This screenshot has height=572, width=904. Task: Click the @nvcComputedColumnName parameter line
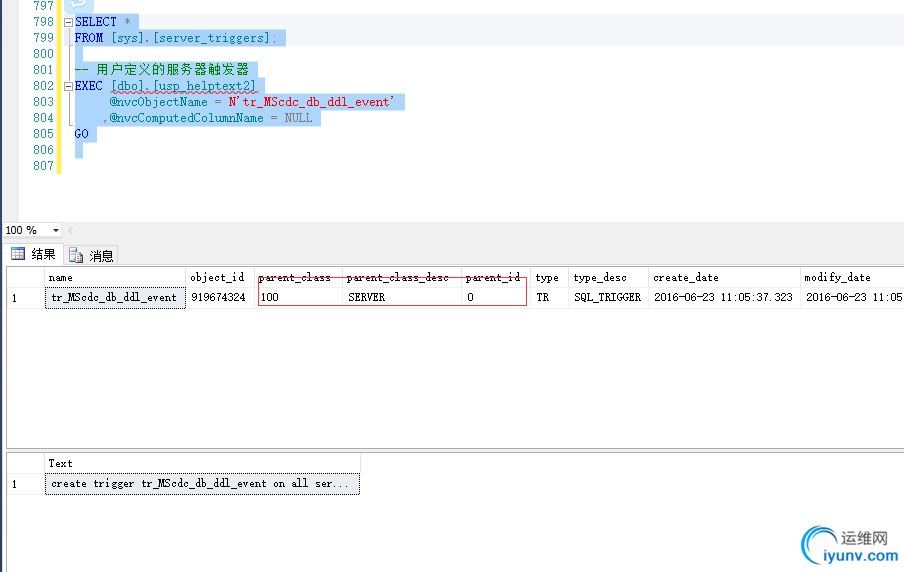coord(186,118)
